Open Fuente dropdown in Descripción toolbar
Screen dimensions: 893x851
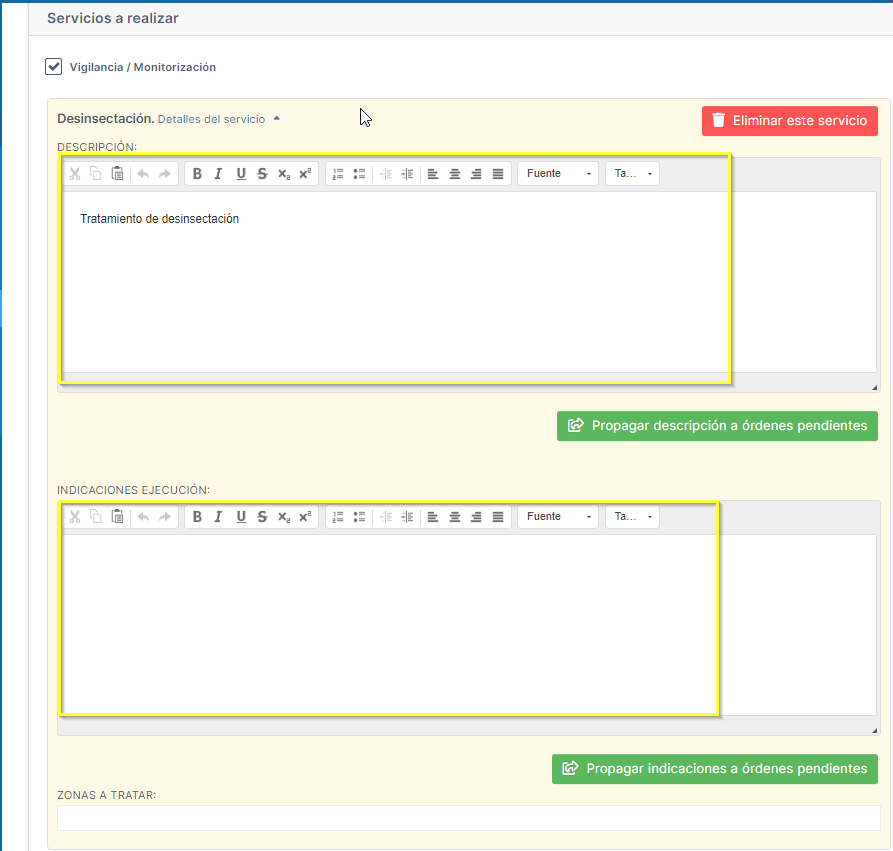[x=557, y=174]
